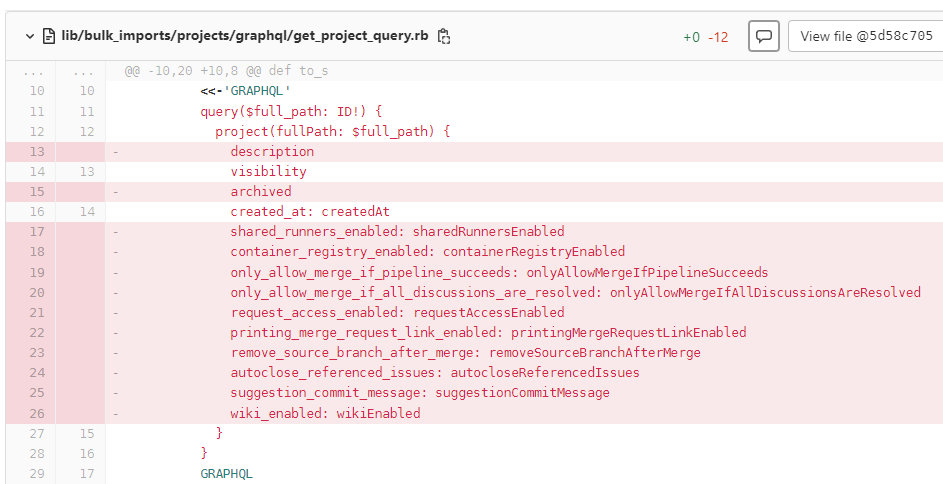
Task: Expand hidden lines via the left ellipsis
Action: (31, 72)
